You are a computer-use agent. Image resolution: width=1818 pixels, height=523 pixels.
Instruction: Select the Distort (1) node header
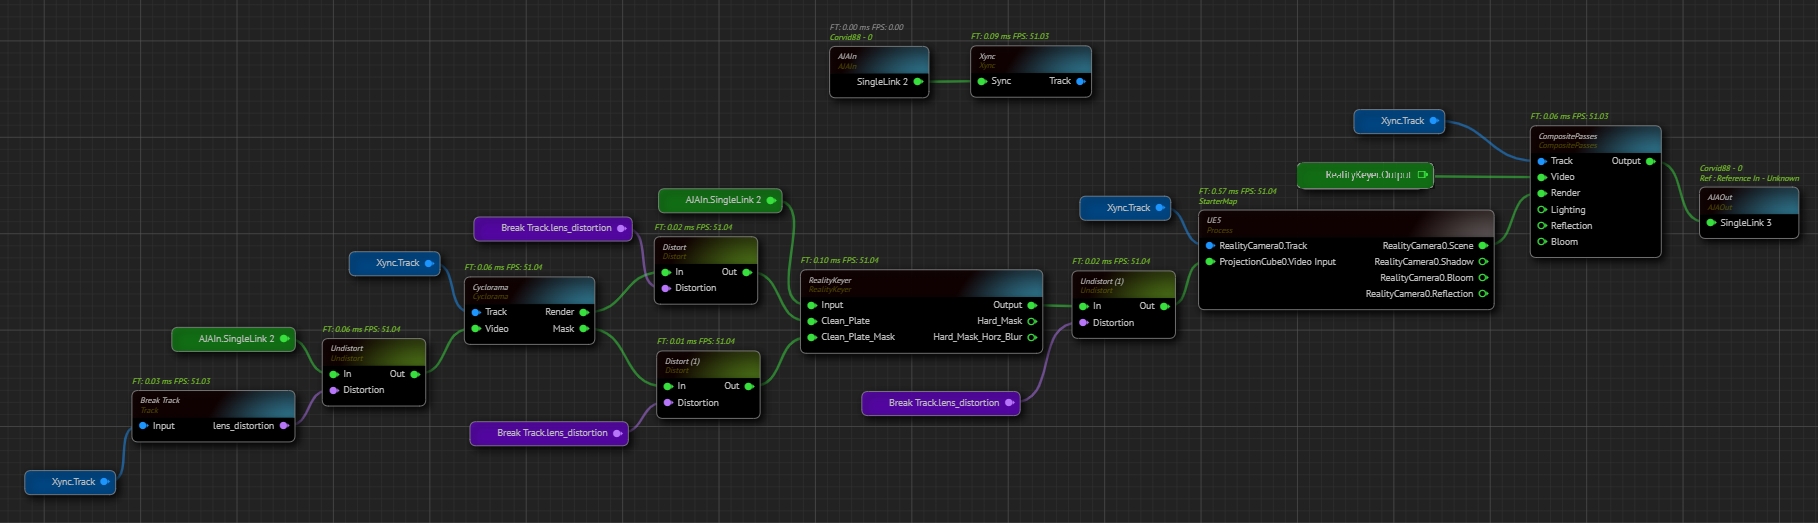click(707, 364)
